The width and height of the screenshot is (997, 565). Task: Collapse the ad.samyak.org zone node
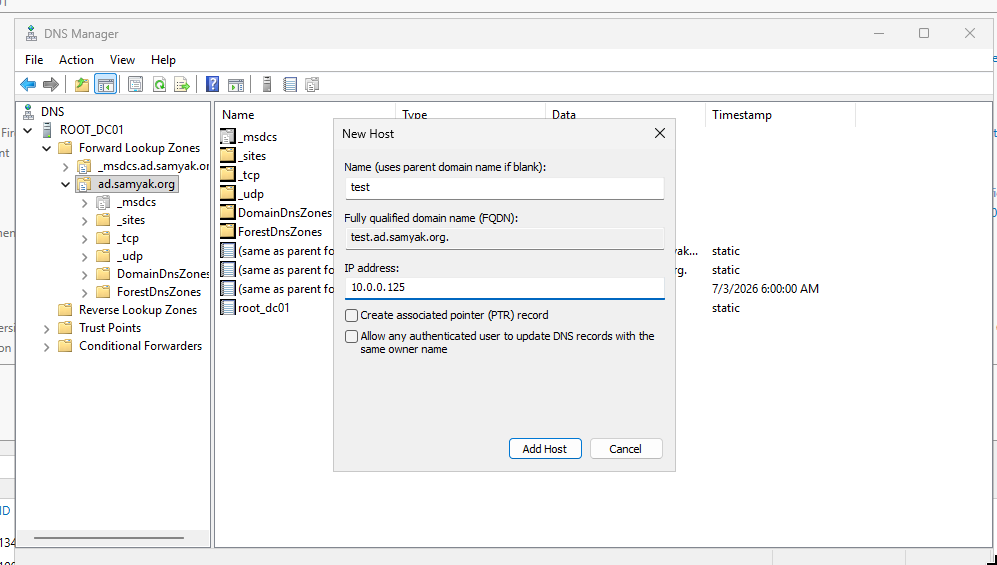[65, 184]
